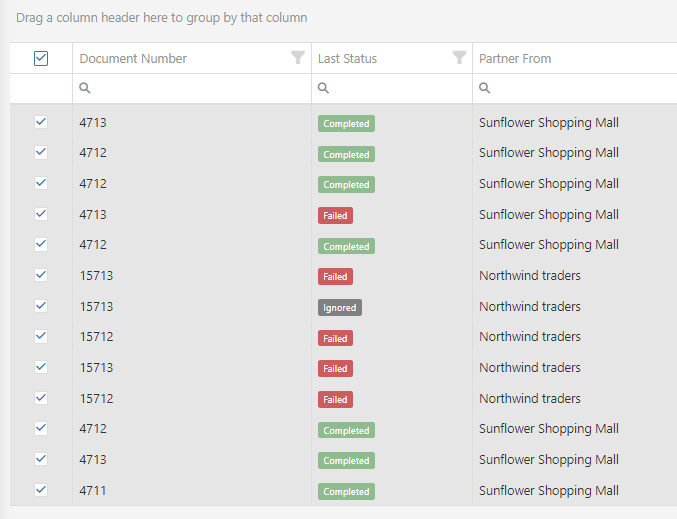Image resolution: width=677 pixels, height=519 pixels.
Task: Toggle the select-all checkbox in header
Action: tap(41, 58)
